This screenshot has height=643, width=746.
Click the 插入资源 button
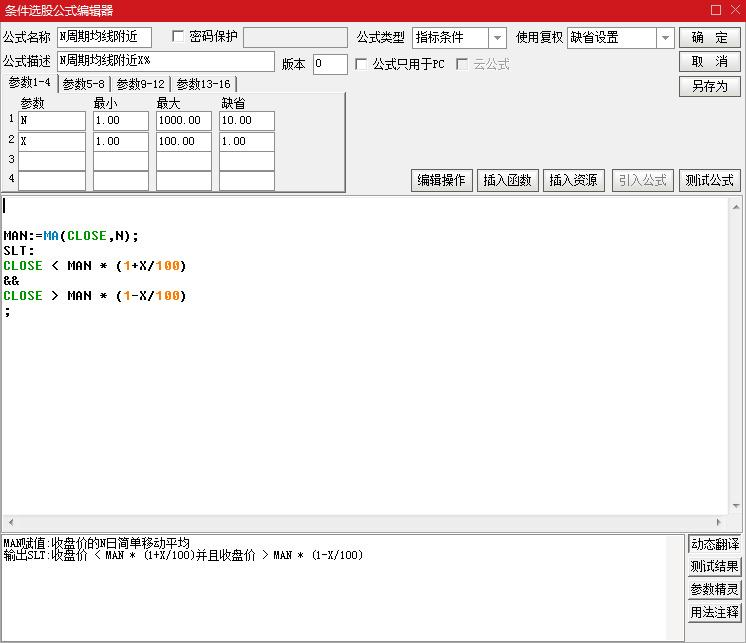point(574,180)
